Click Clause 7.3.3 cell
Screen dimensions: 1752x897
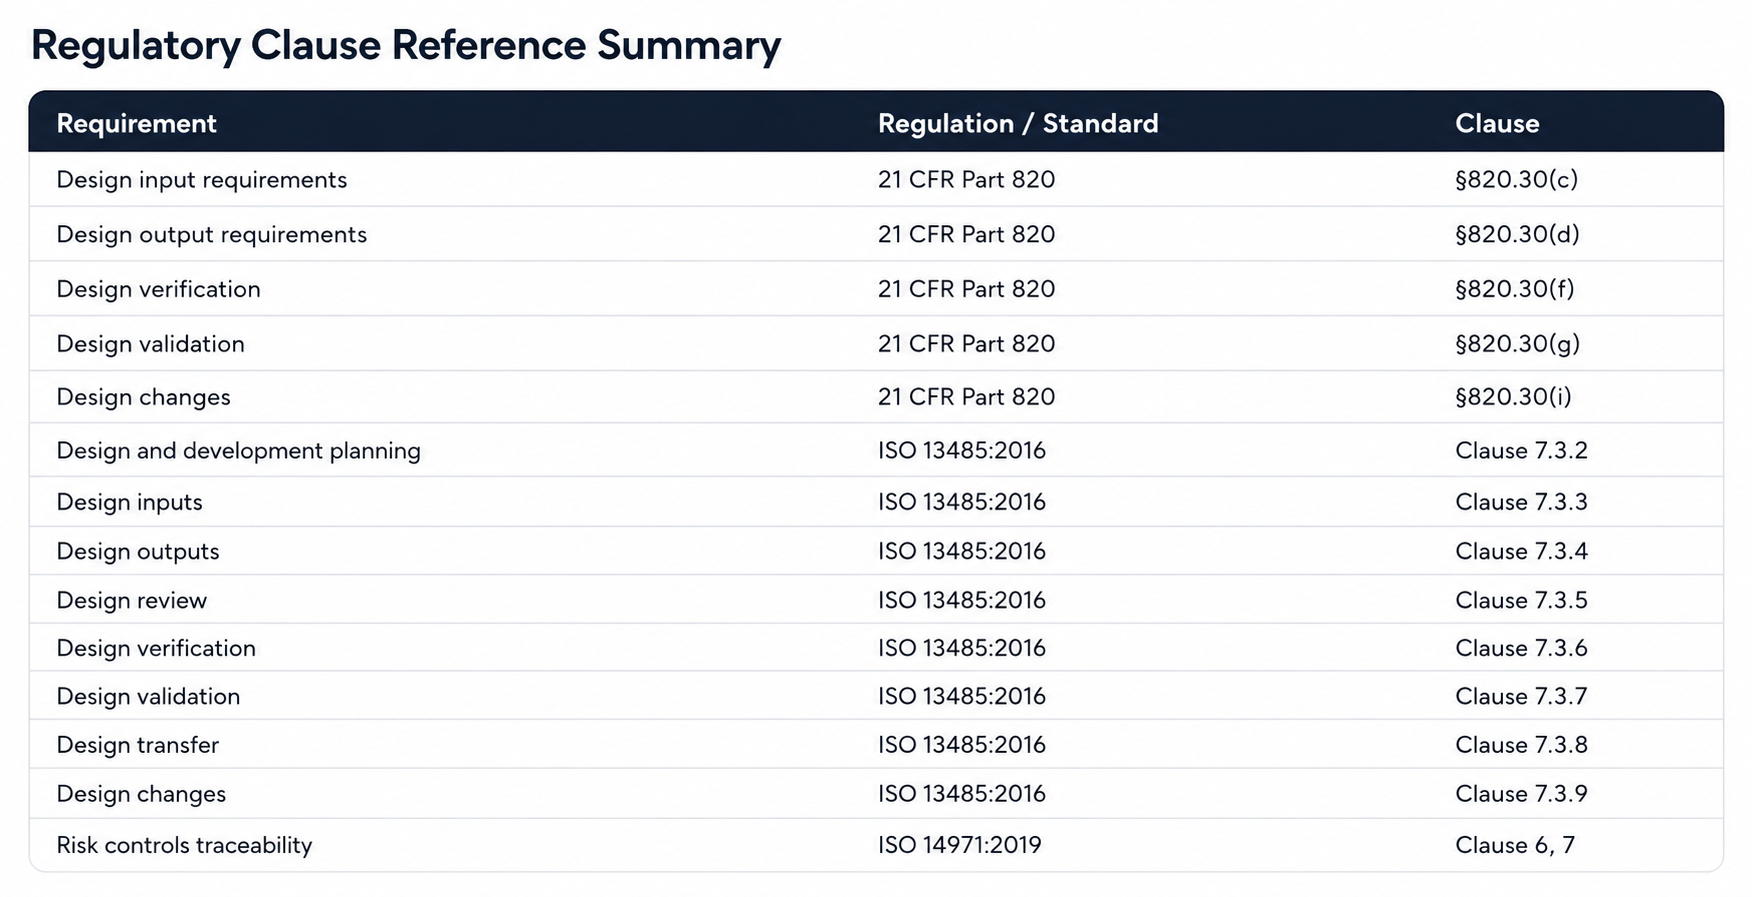point(1521,502)
